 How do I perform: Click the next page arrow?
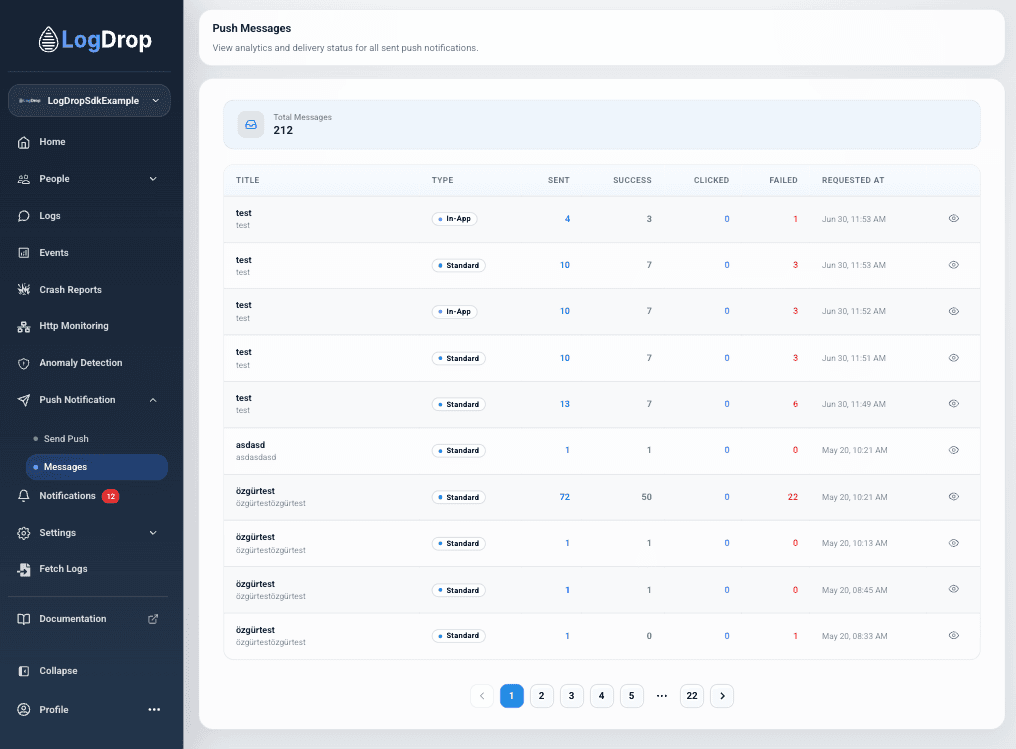tap(722, 696)
